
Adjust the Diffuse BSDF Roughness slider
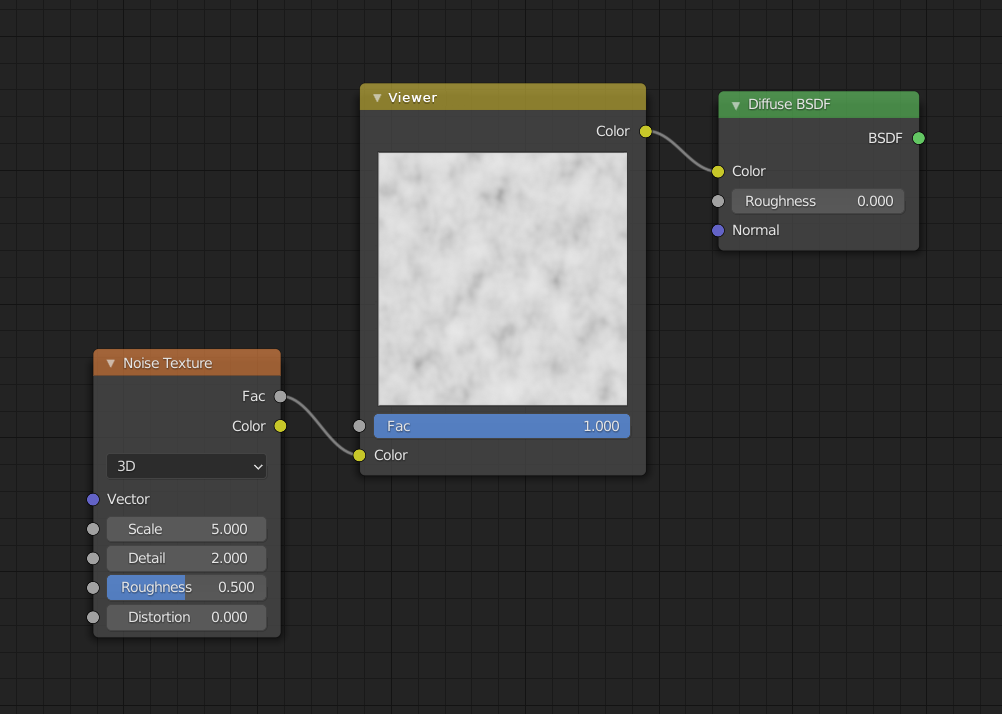[x=817, y=201]
